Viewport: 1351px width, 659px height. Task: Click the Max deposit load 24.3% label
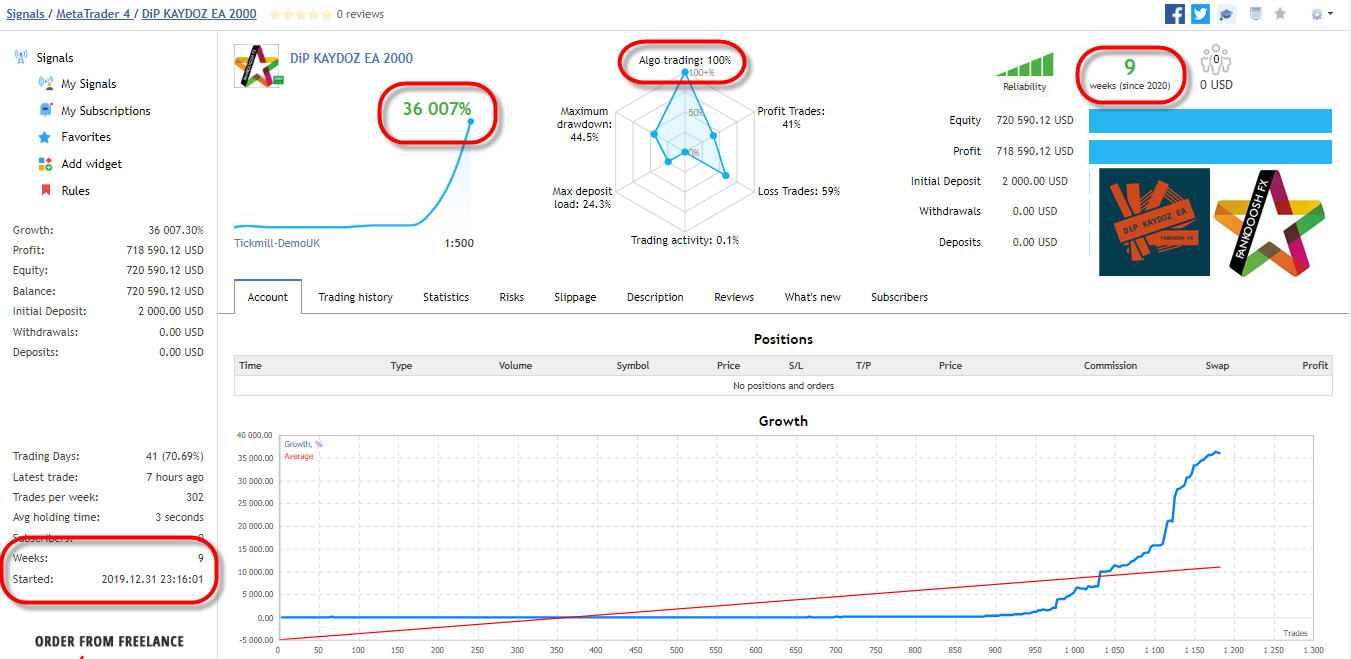(x=582, y=197)
